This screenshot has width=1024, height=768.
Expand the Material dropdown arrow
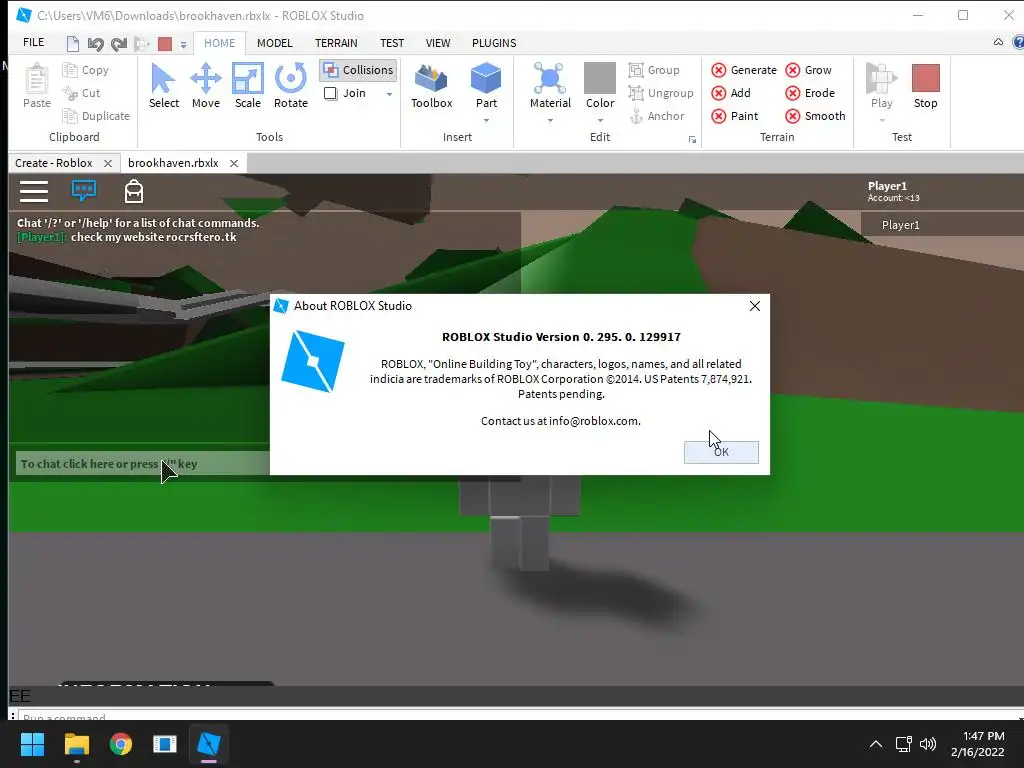point(550,120)
